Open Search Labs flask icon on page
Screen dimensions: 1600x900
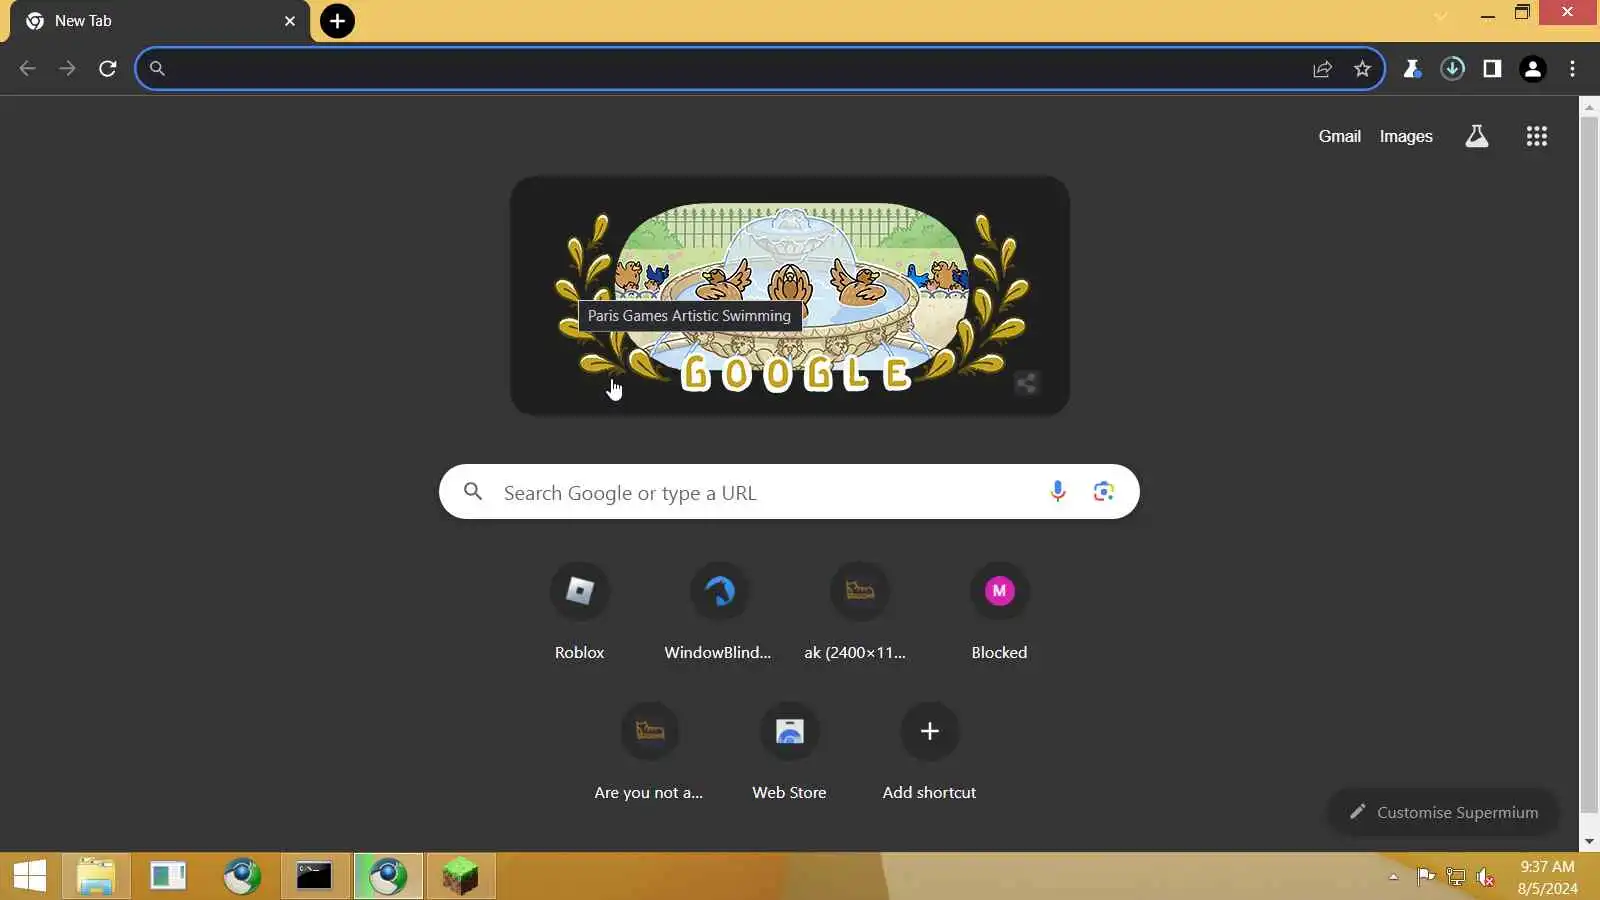click(x=1476, y=136)
